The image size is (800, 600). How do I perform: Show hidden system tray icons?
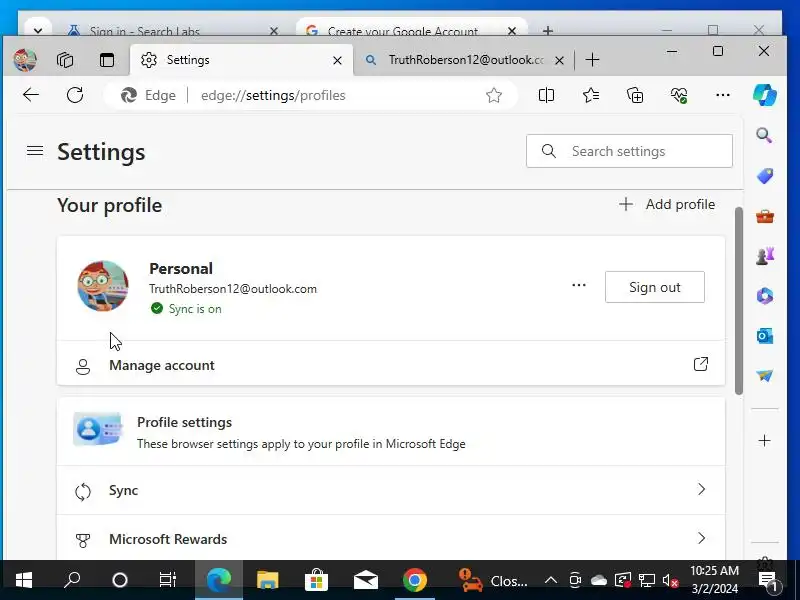pyautogui.click(x=551, y=580)
